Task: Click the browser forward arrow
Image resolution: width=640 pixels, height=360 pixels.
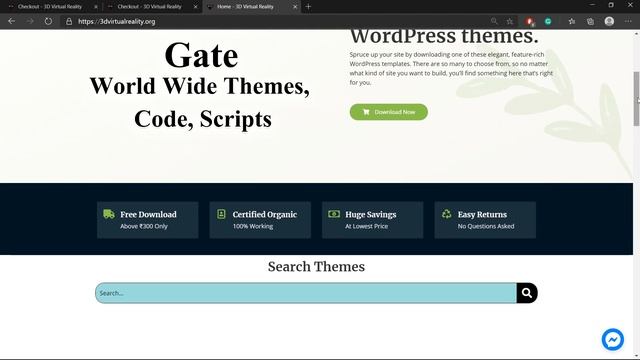Action: click(x=30, y=21)
